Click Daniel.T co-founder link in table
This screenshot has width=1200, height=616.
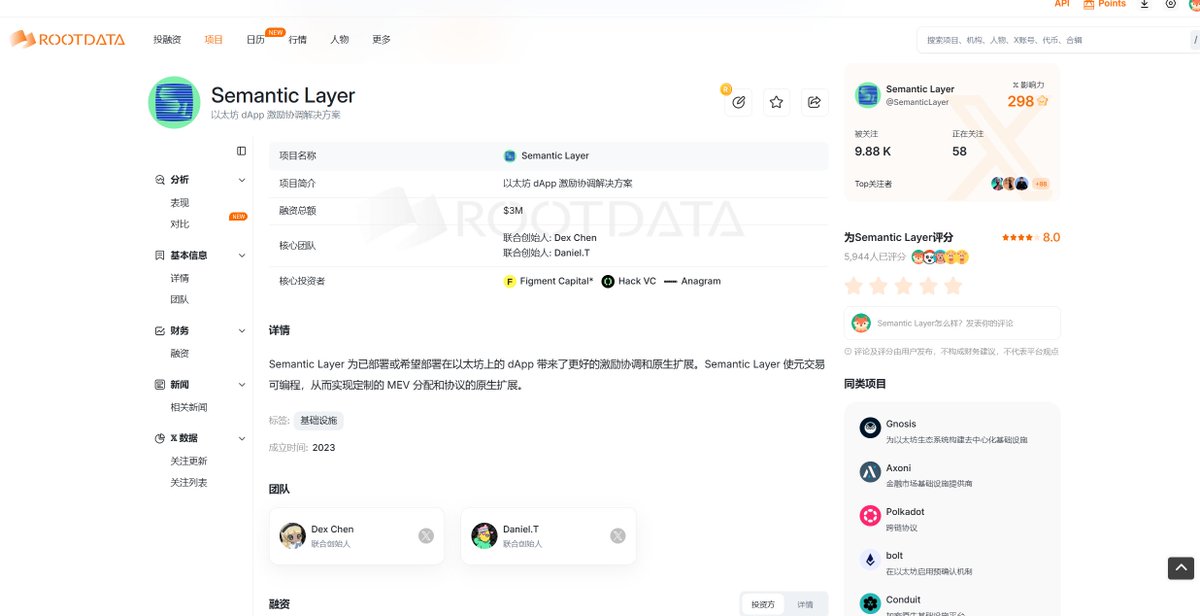click(x=572, y=253)
